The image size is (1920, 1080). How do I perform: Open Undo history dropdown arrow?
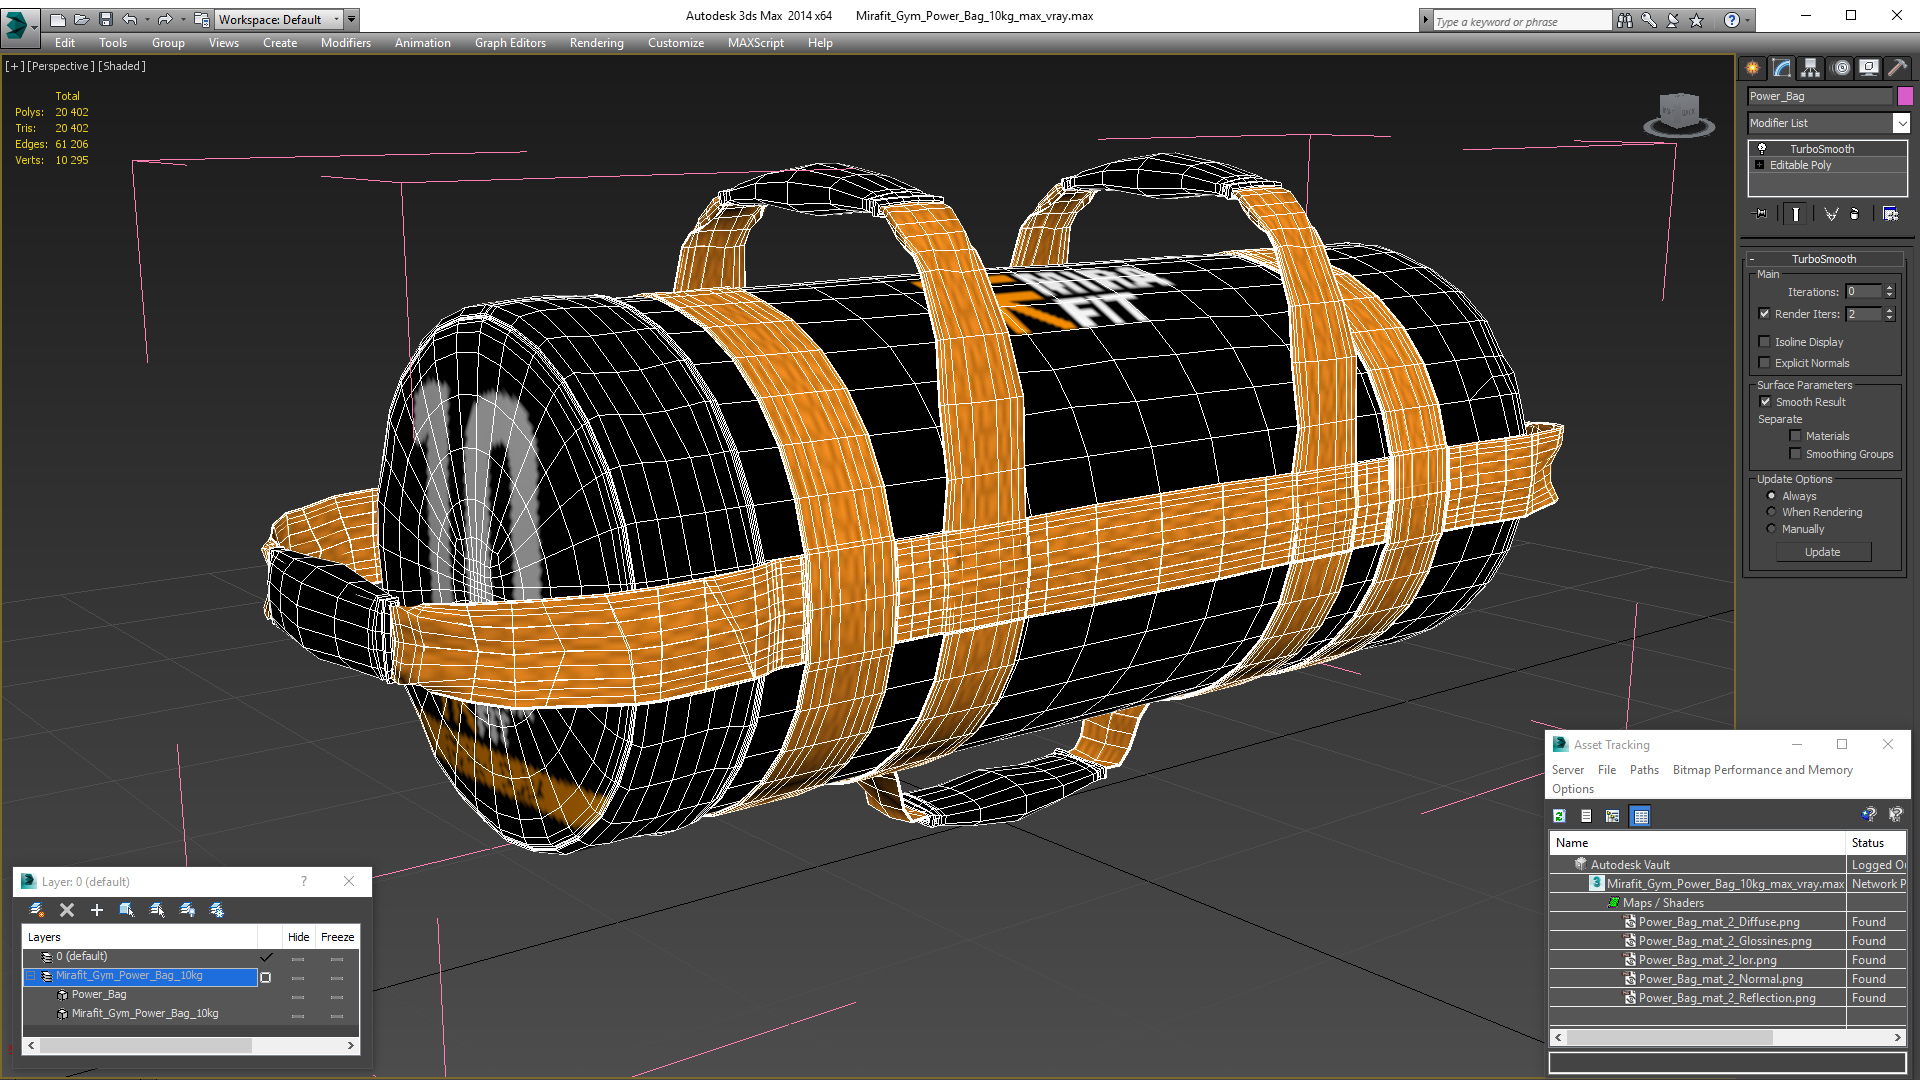[147, 19]
